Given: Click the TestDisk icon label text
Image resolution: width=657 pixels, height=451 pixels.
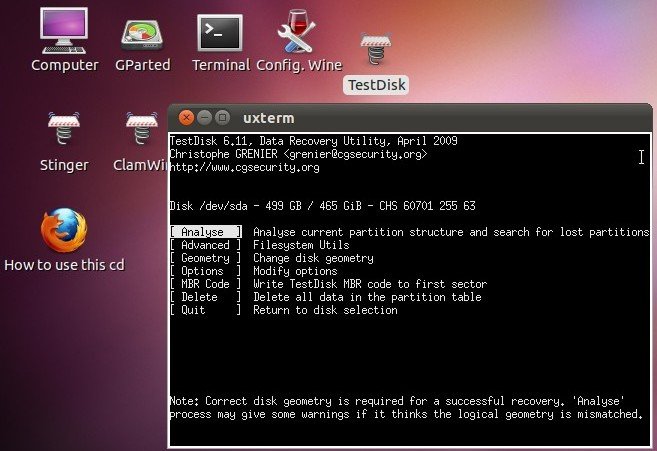Looking at the screenshot, I should coord(376,85).
